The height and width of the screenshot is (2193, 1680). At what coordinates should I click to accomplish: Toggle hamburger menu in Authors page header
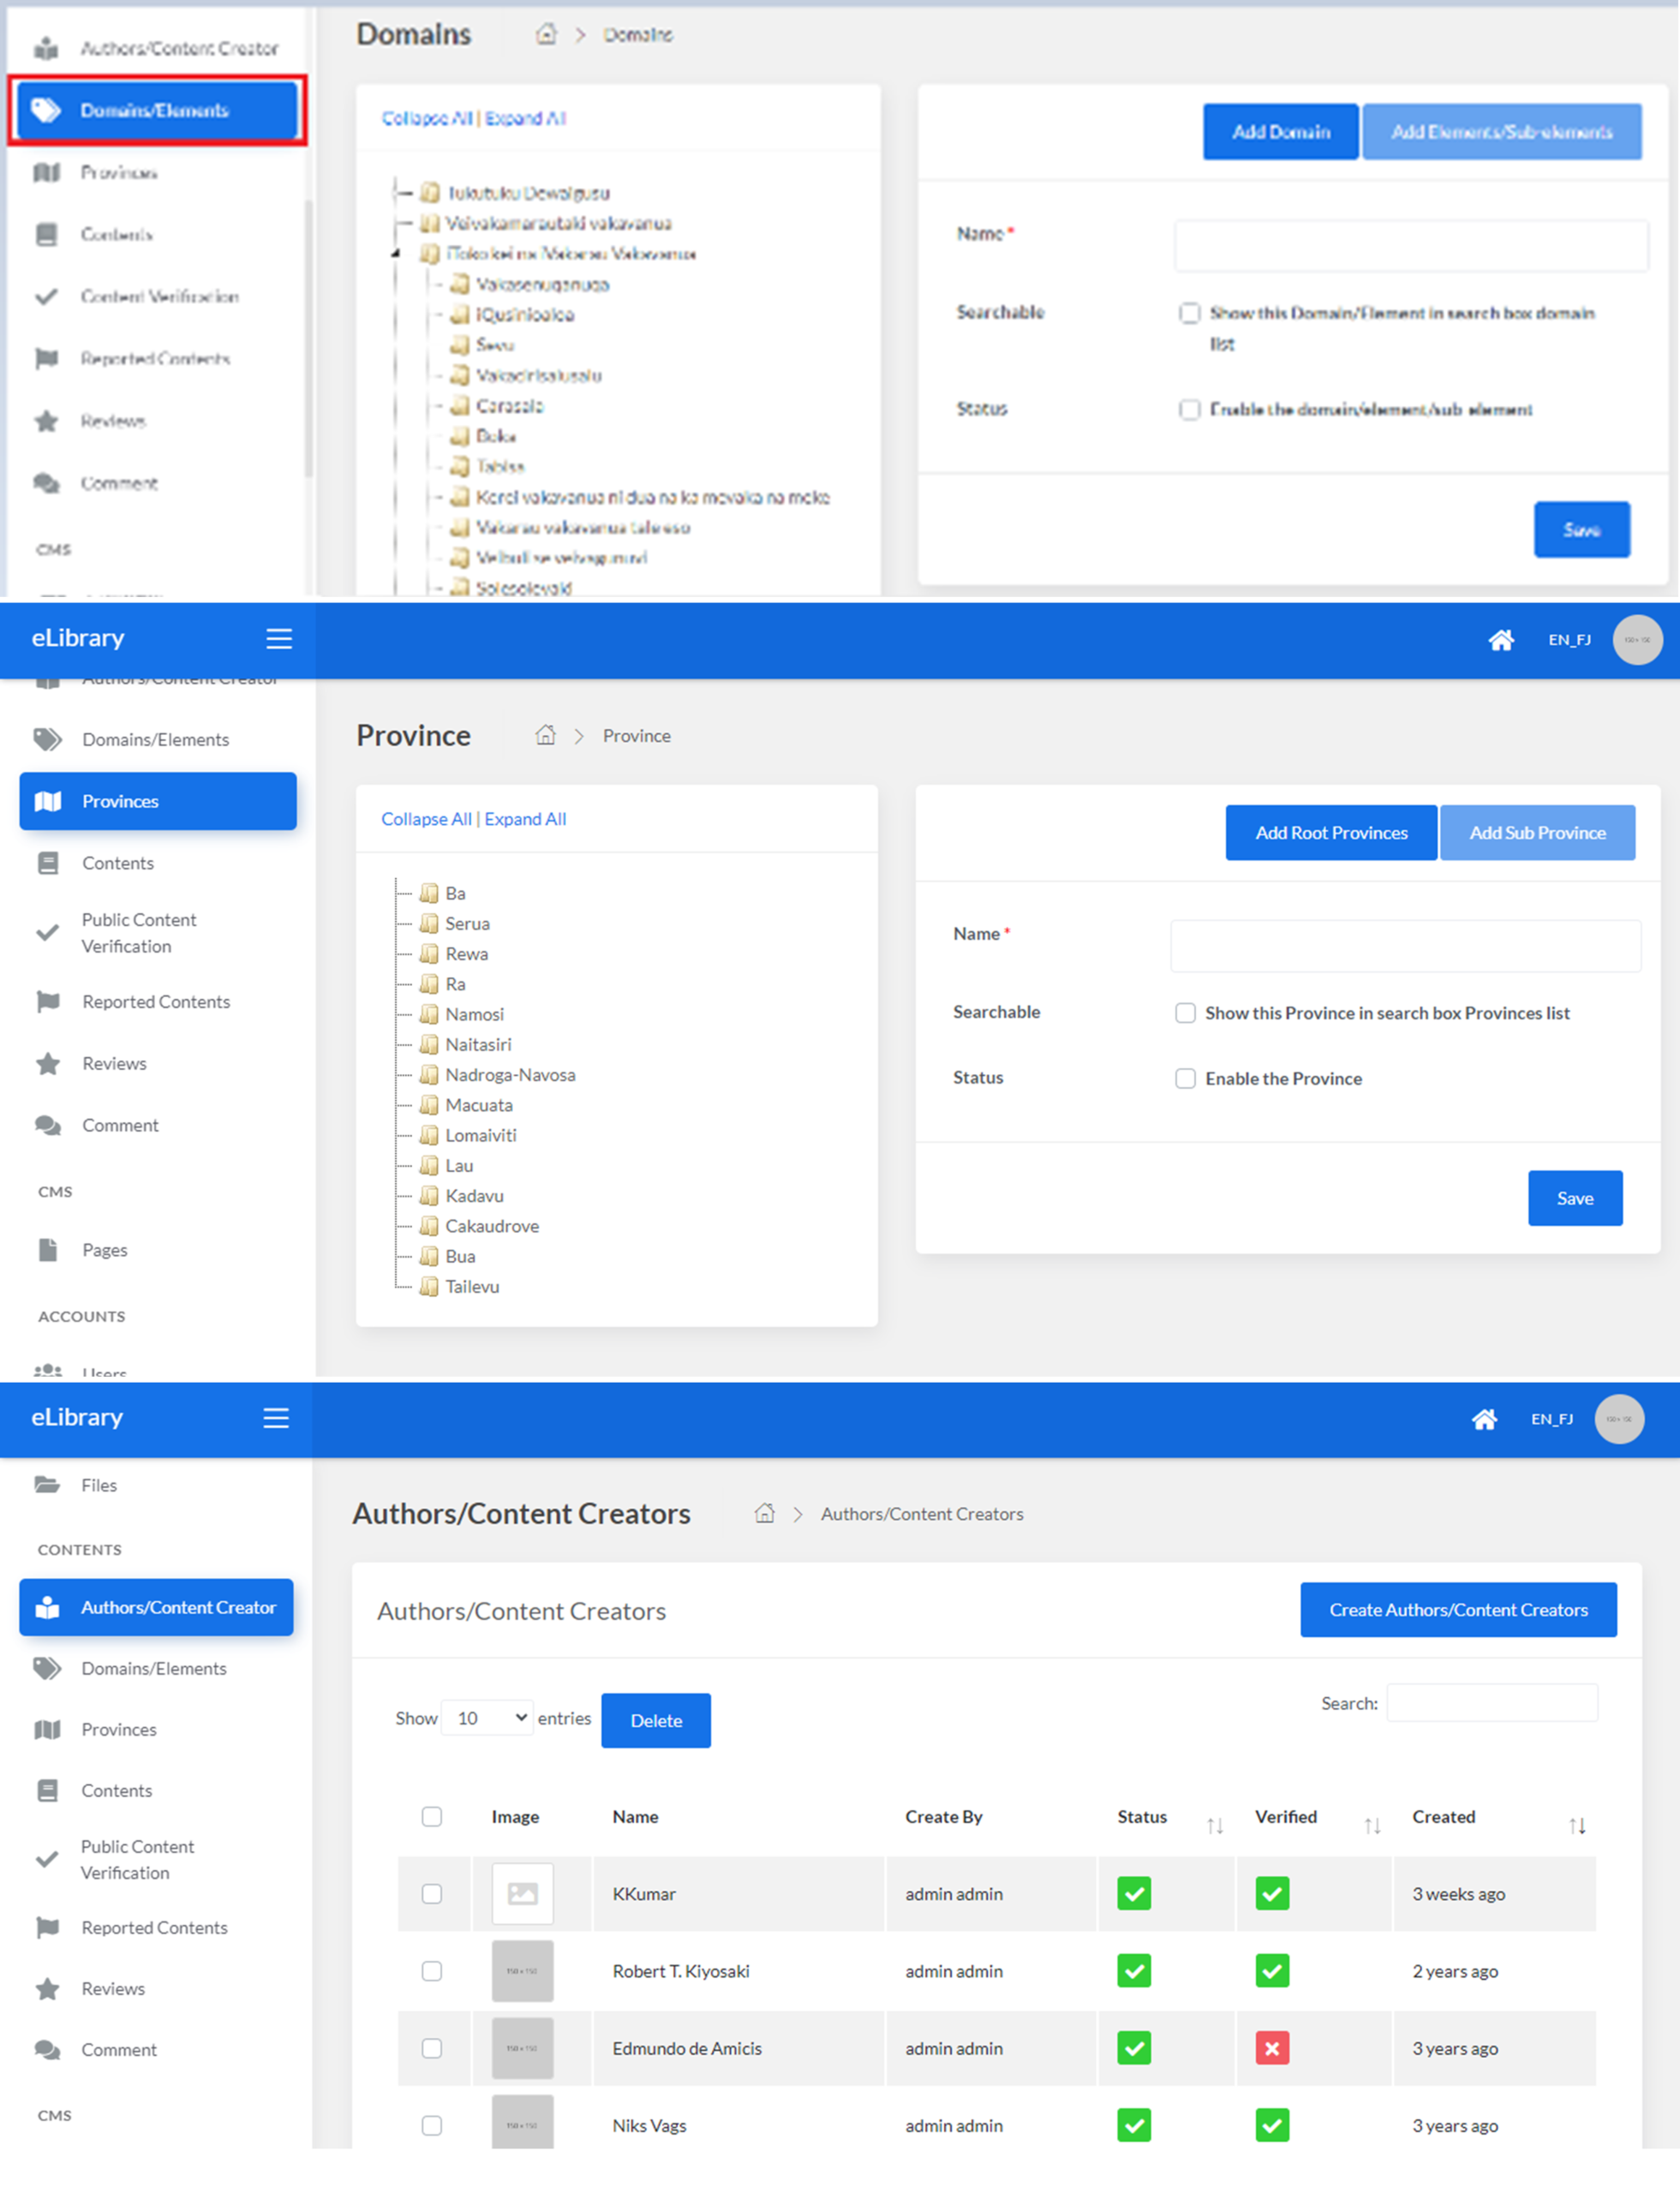click(276, 1418)
